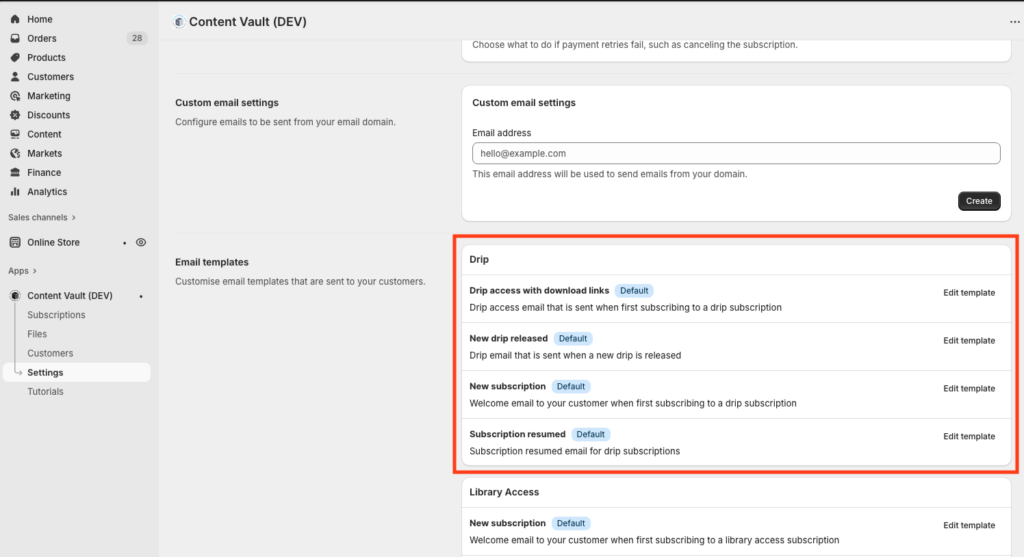Click the Markets globe icon
The height and width of the screenshot is (557, 1024).
(15, 153)
